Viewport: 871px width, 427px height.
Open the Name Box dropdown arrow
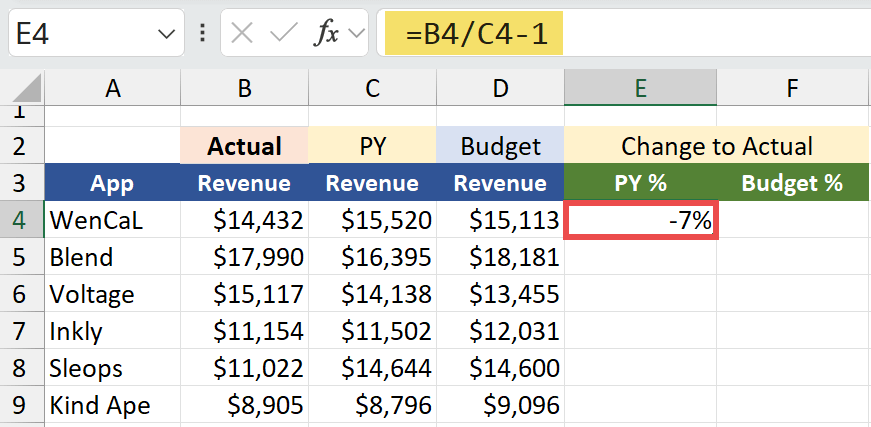coord(166,35)
